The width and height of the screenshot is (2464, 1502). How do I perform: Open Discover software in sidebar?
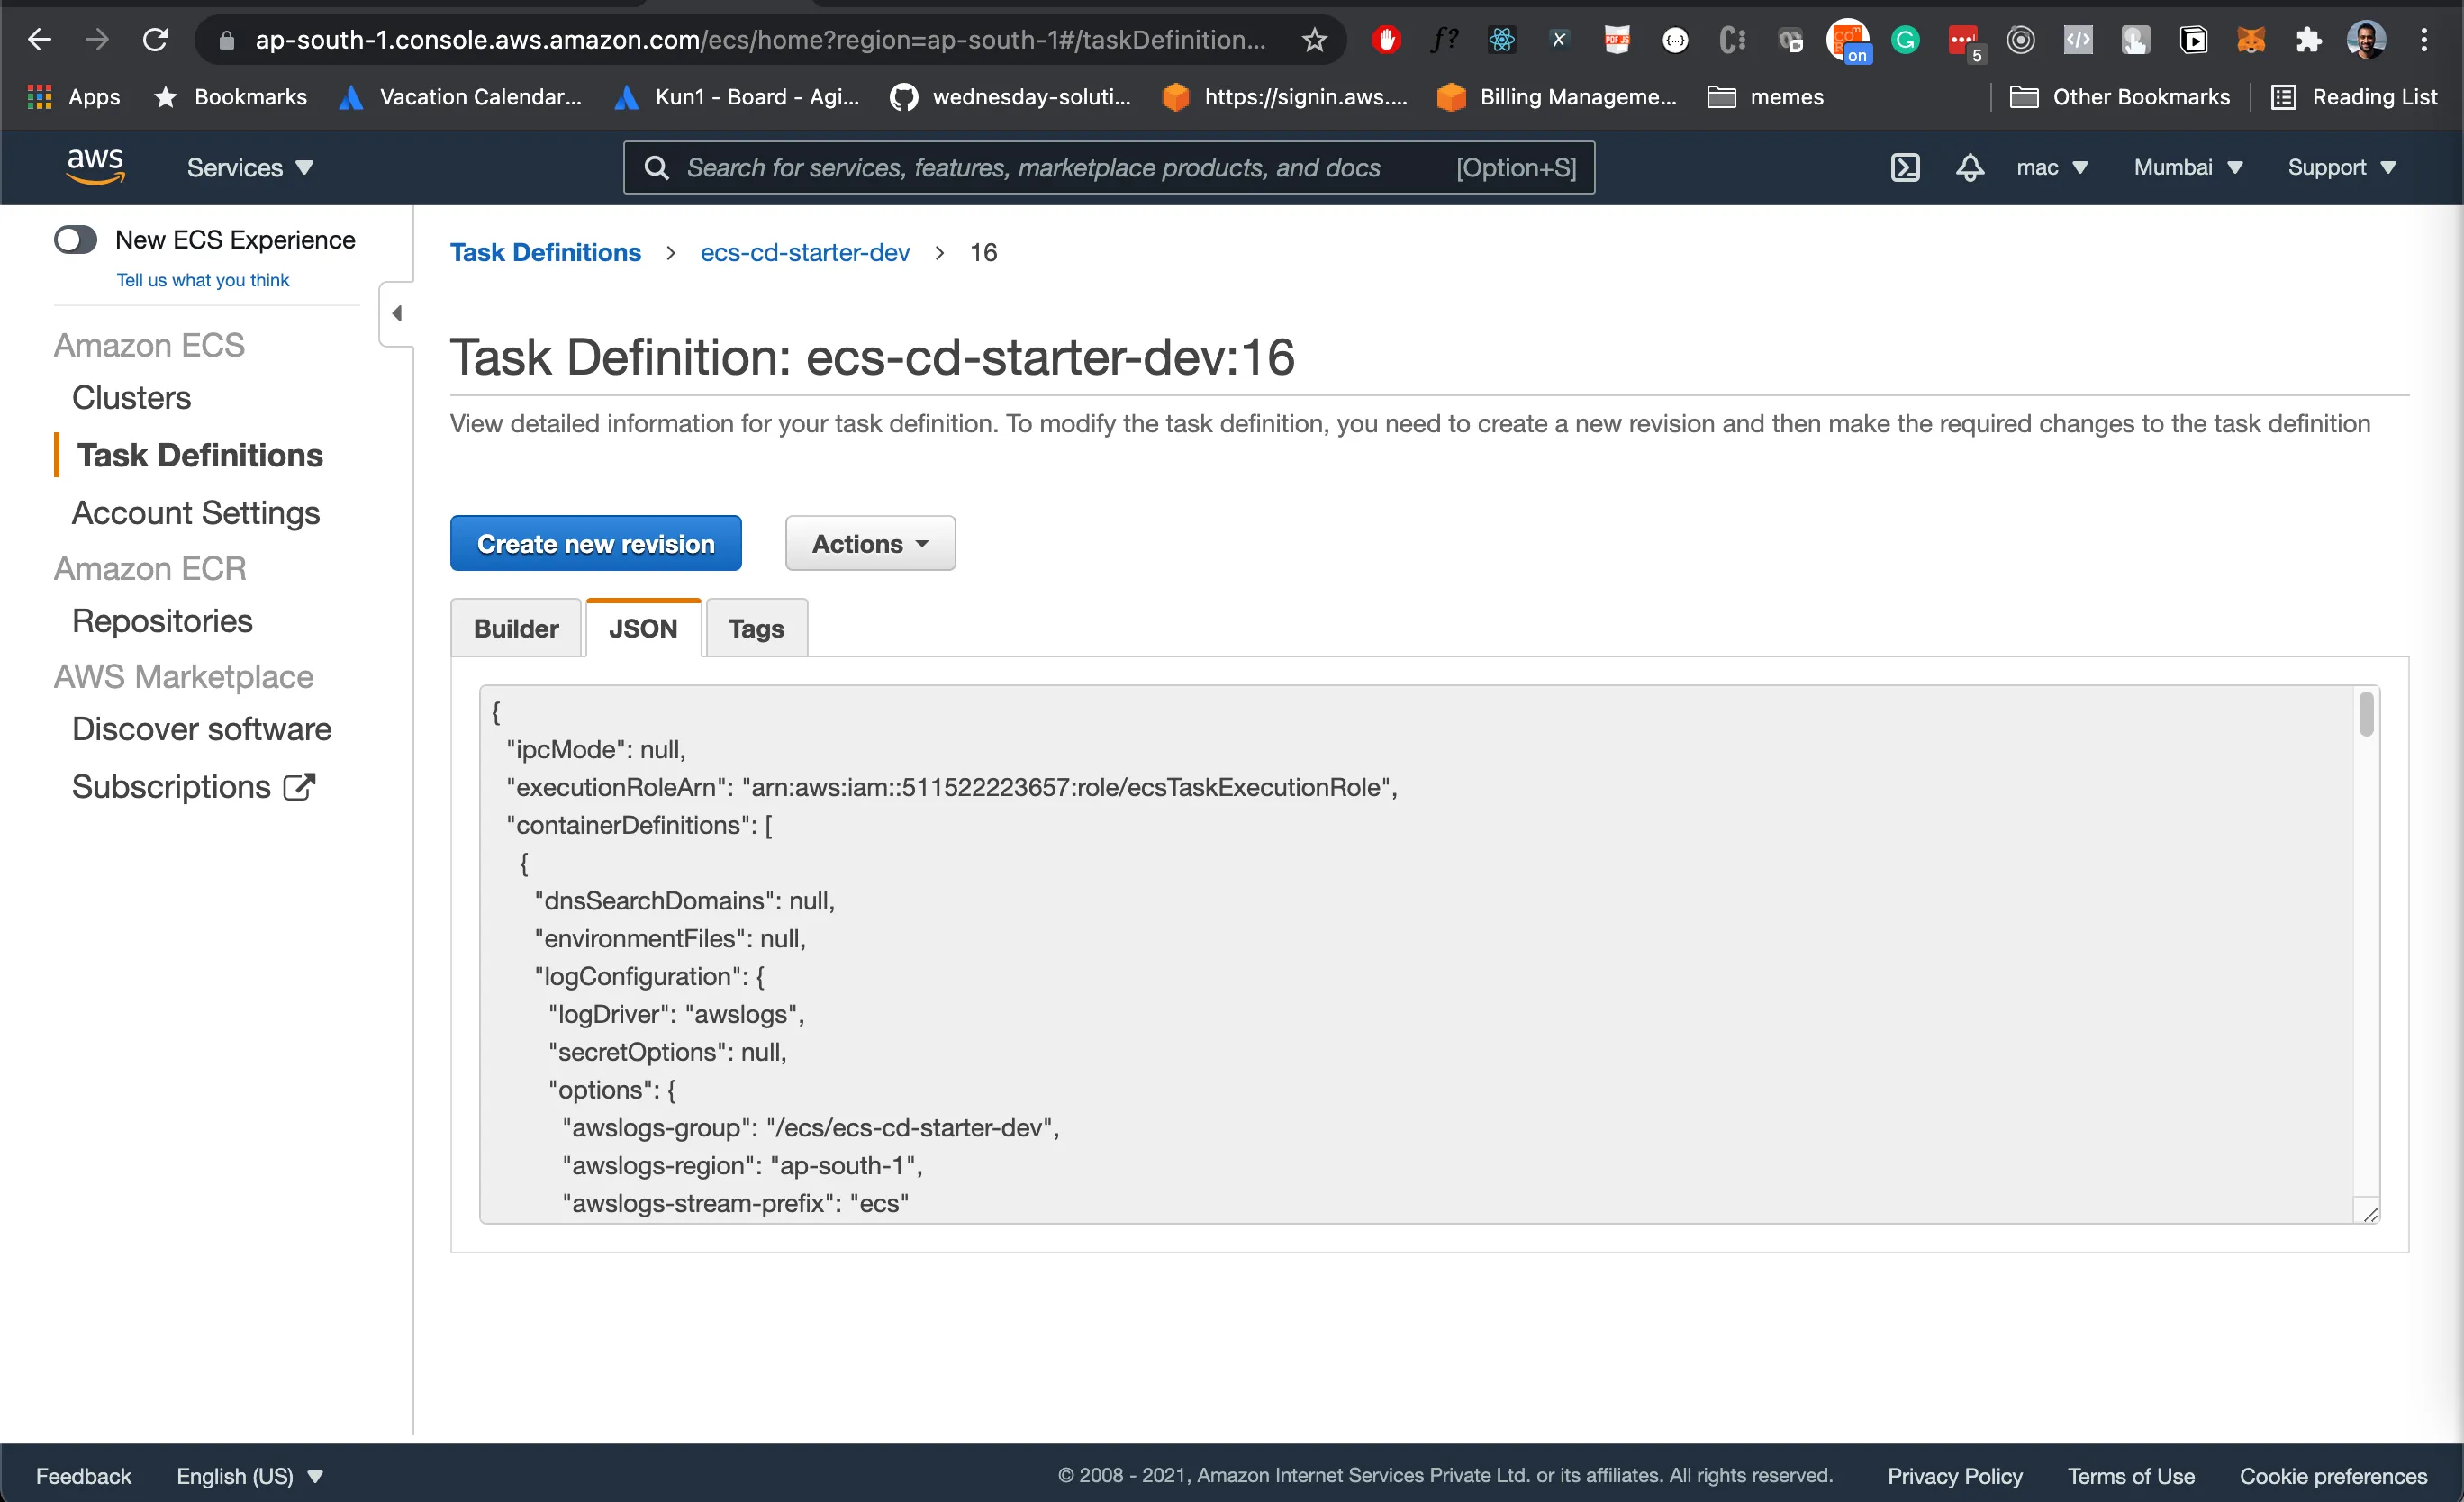(x=202, y=729)
